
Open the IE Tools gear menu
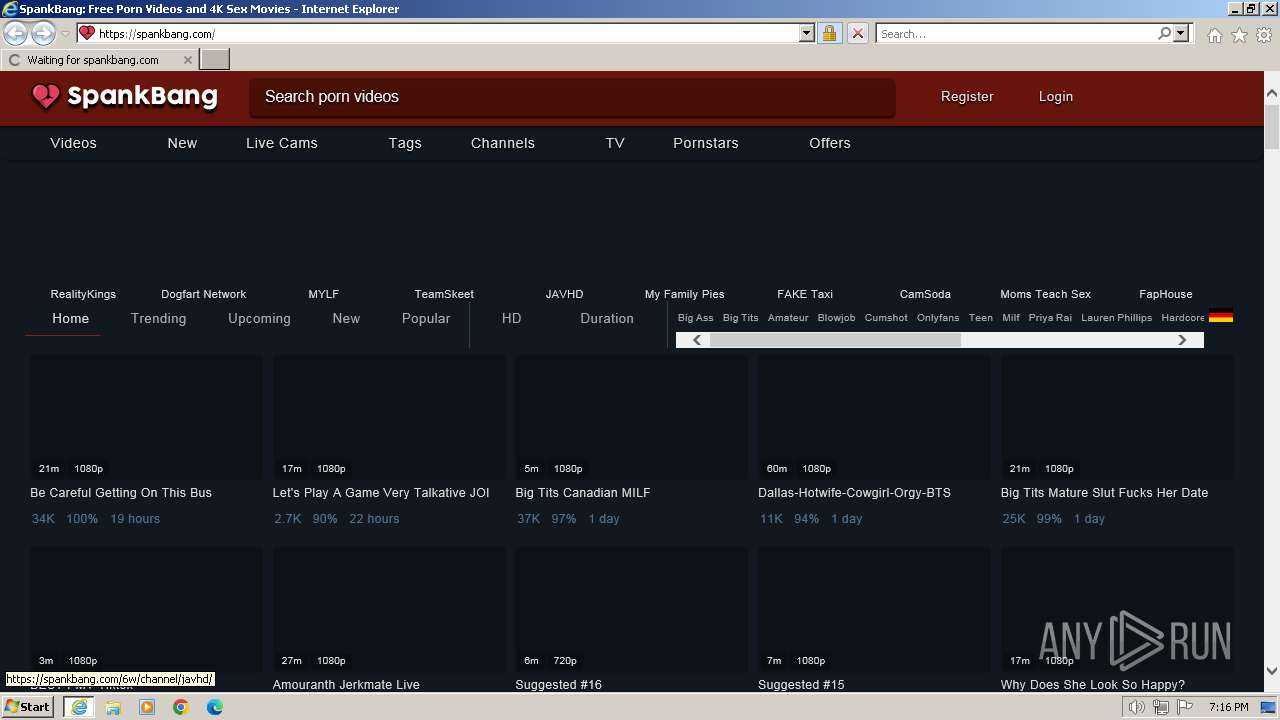coord(1264,35)
